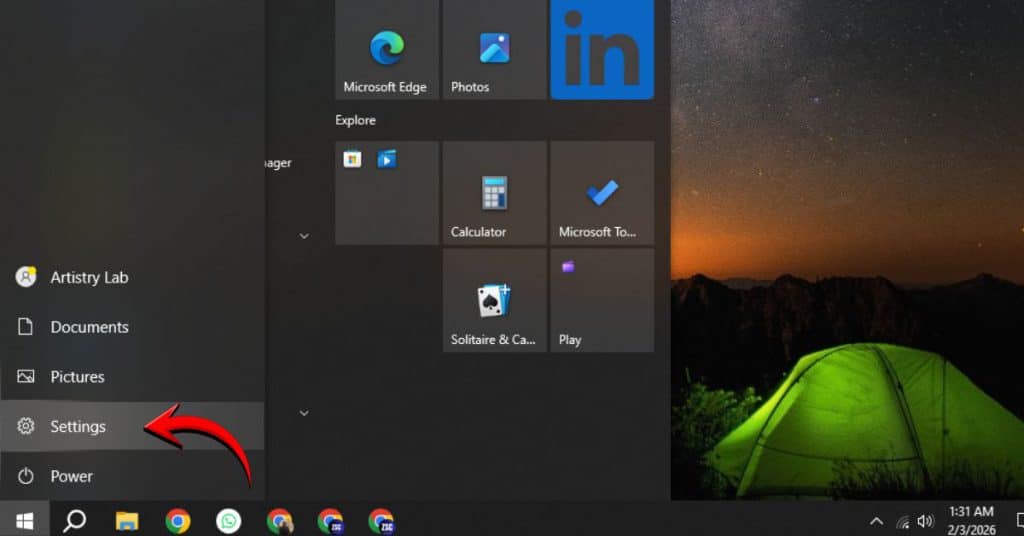
Task: Open Settings from the Start menu
Action: (78, 427)
